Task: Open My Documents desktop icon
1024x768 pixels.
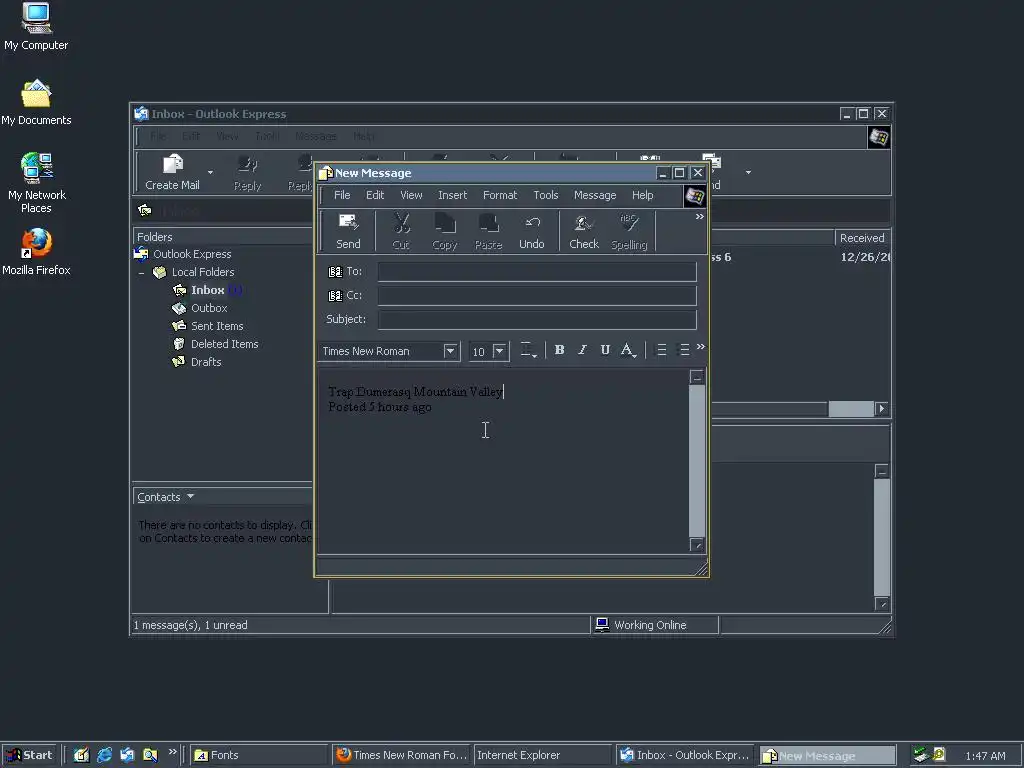Action: coord(36,103)
